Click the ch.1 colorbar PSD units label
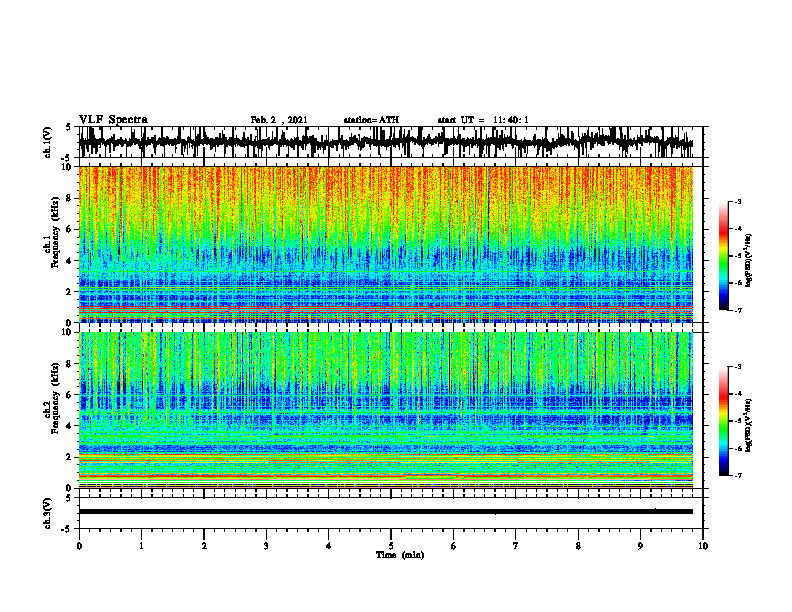The width and height of the screenshot is (792, 612). pos(748,260)
